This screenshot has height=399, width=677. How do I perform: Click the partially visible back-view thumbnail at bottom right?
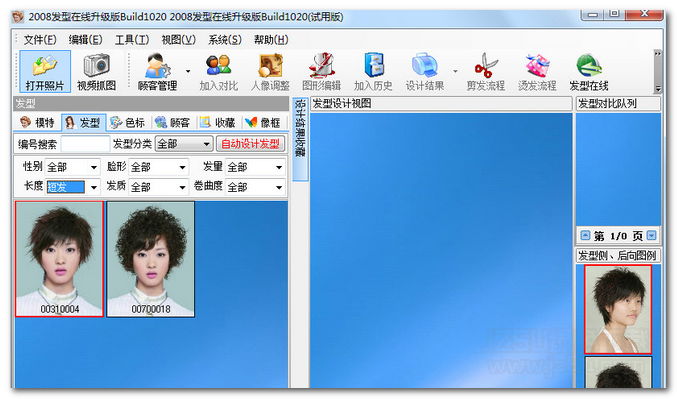618,372
